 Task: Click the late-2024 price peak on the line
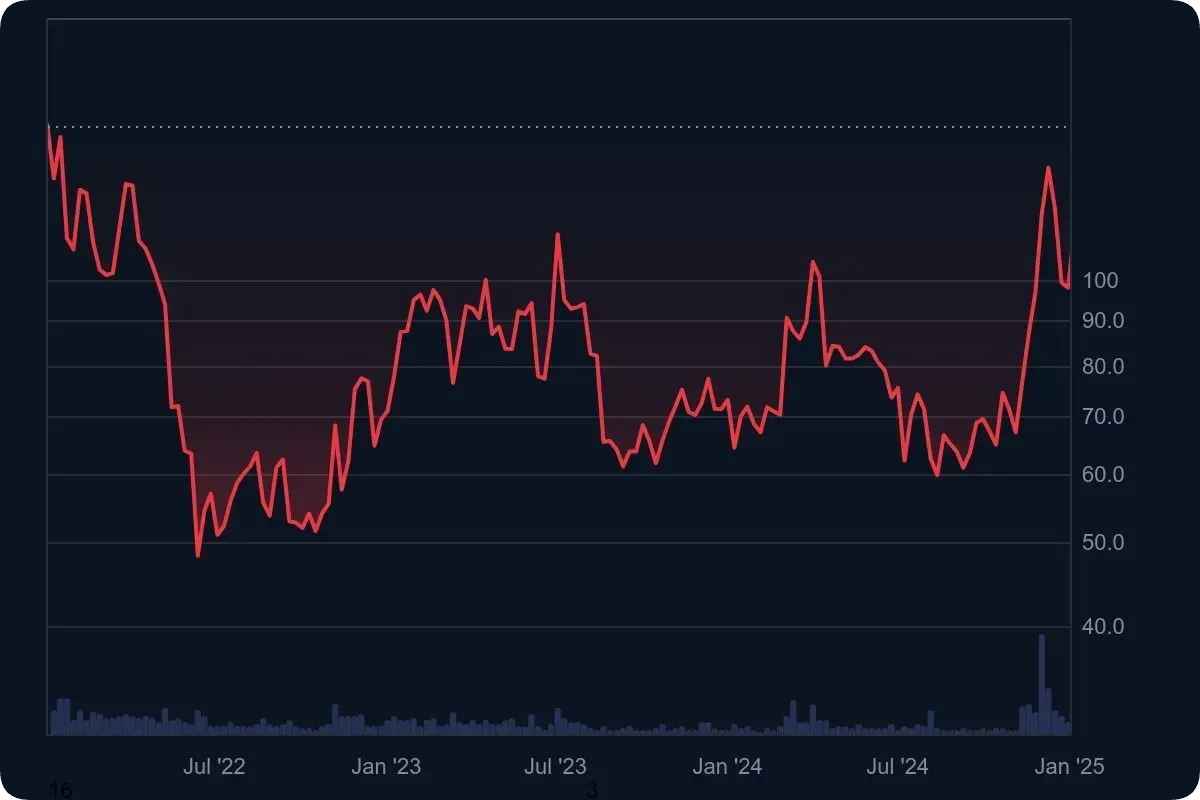click(1048, 168)
